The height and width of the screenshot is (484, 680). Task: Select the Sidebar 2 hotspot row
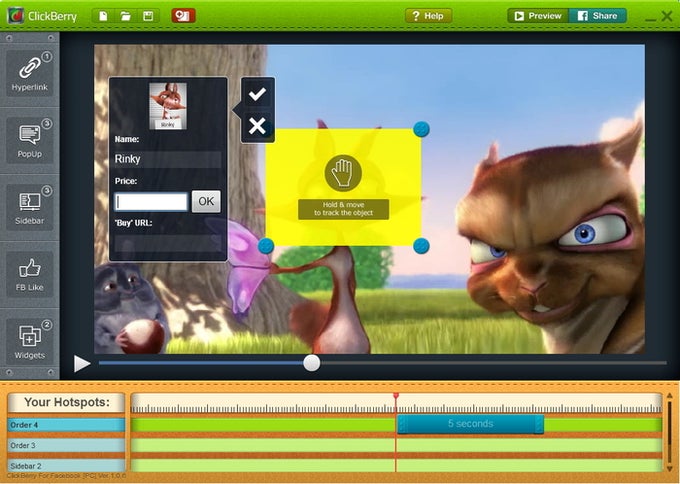click(66, 466)
